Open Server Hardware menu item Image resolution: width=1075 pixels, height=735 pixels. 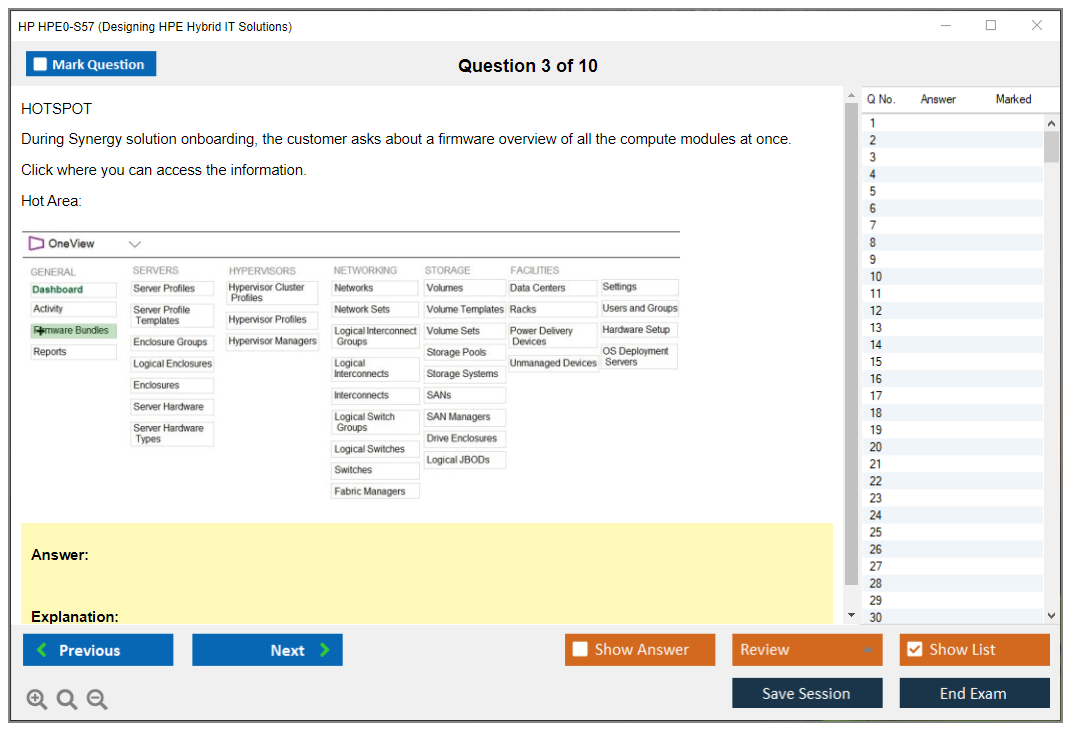(x=171, y=407)
